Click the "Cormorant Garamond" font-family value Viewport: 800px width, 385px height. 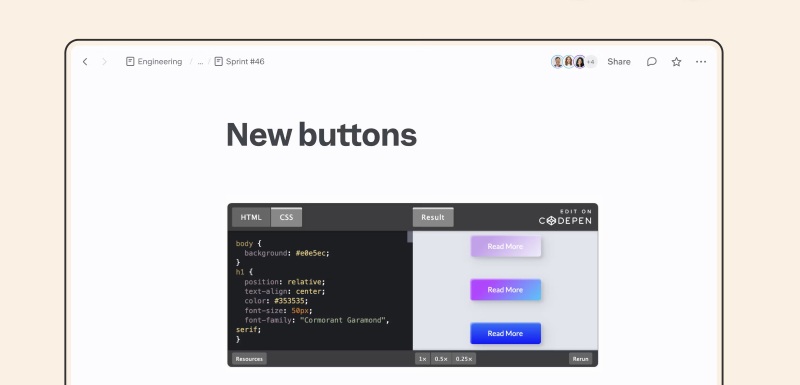[x=342, y=320]
